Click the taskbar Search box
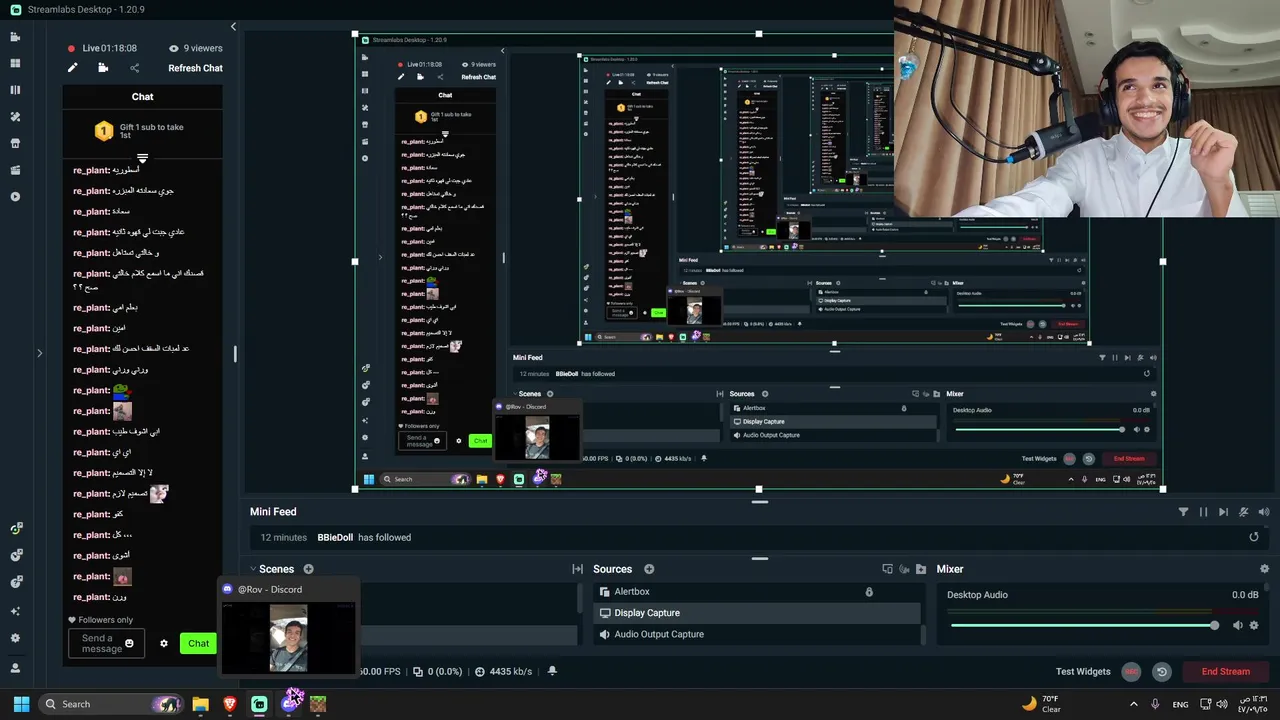1280x720 pixels. point(112,704)
